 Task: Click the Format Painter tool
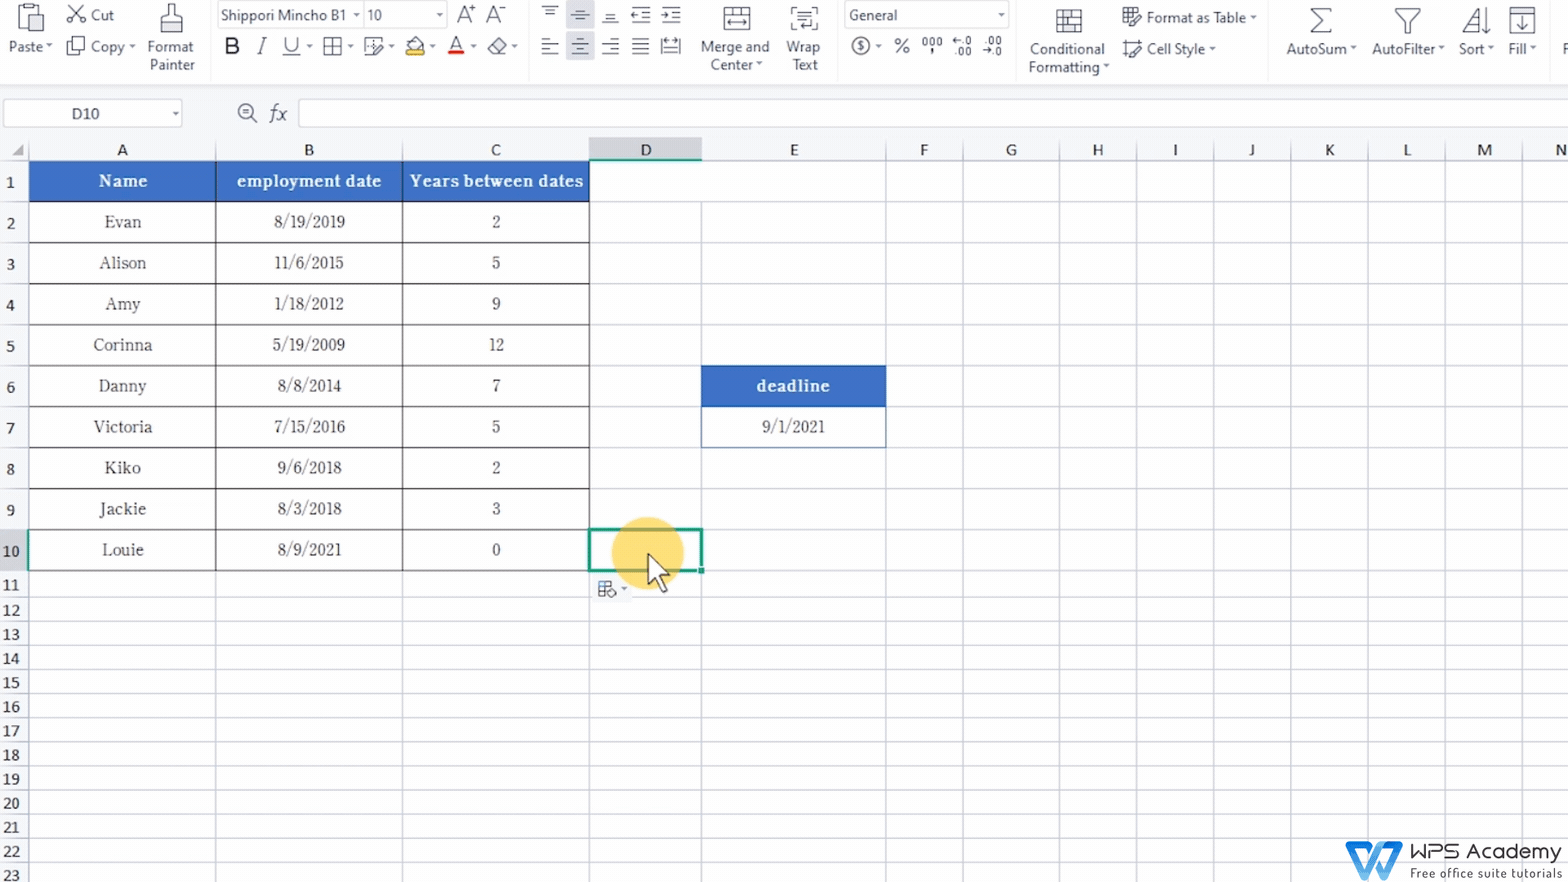point(171,37)
